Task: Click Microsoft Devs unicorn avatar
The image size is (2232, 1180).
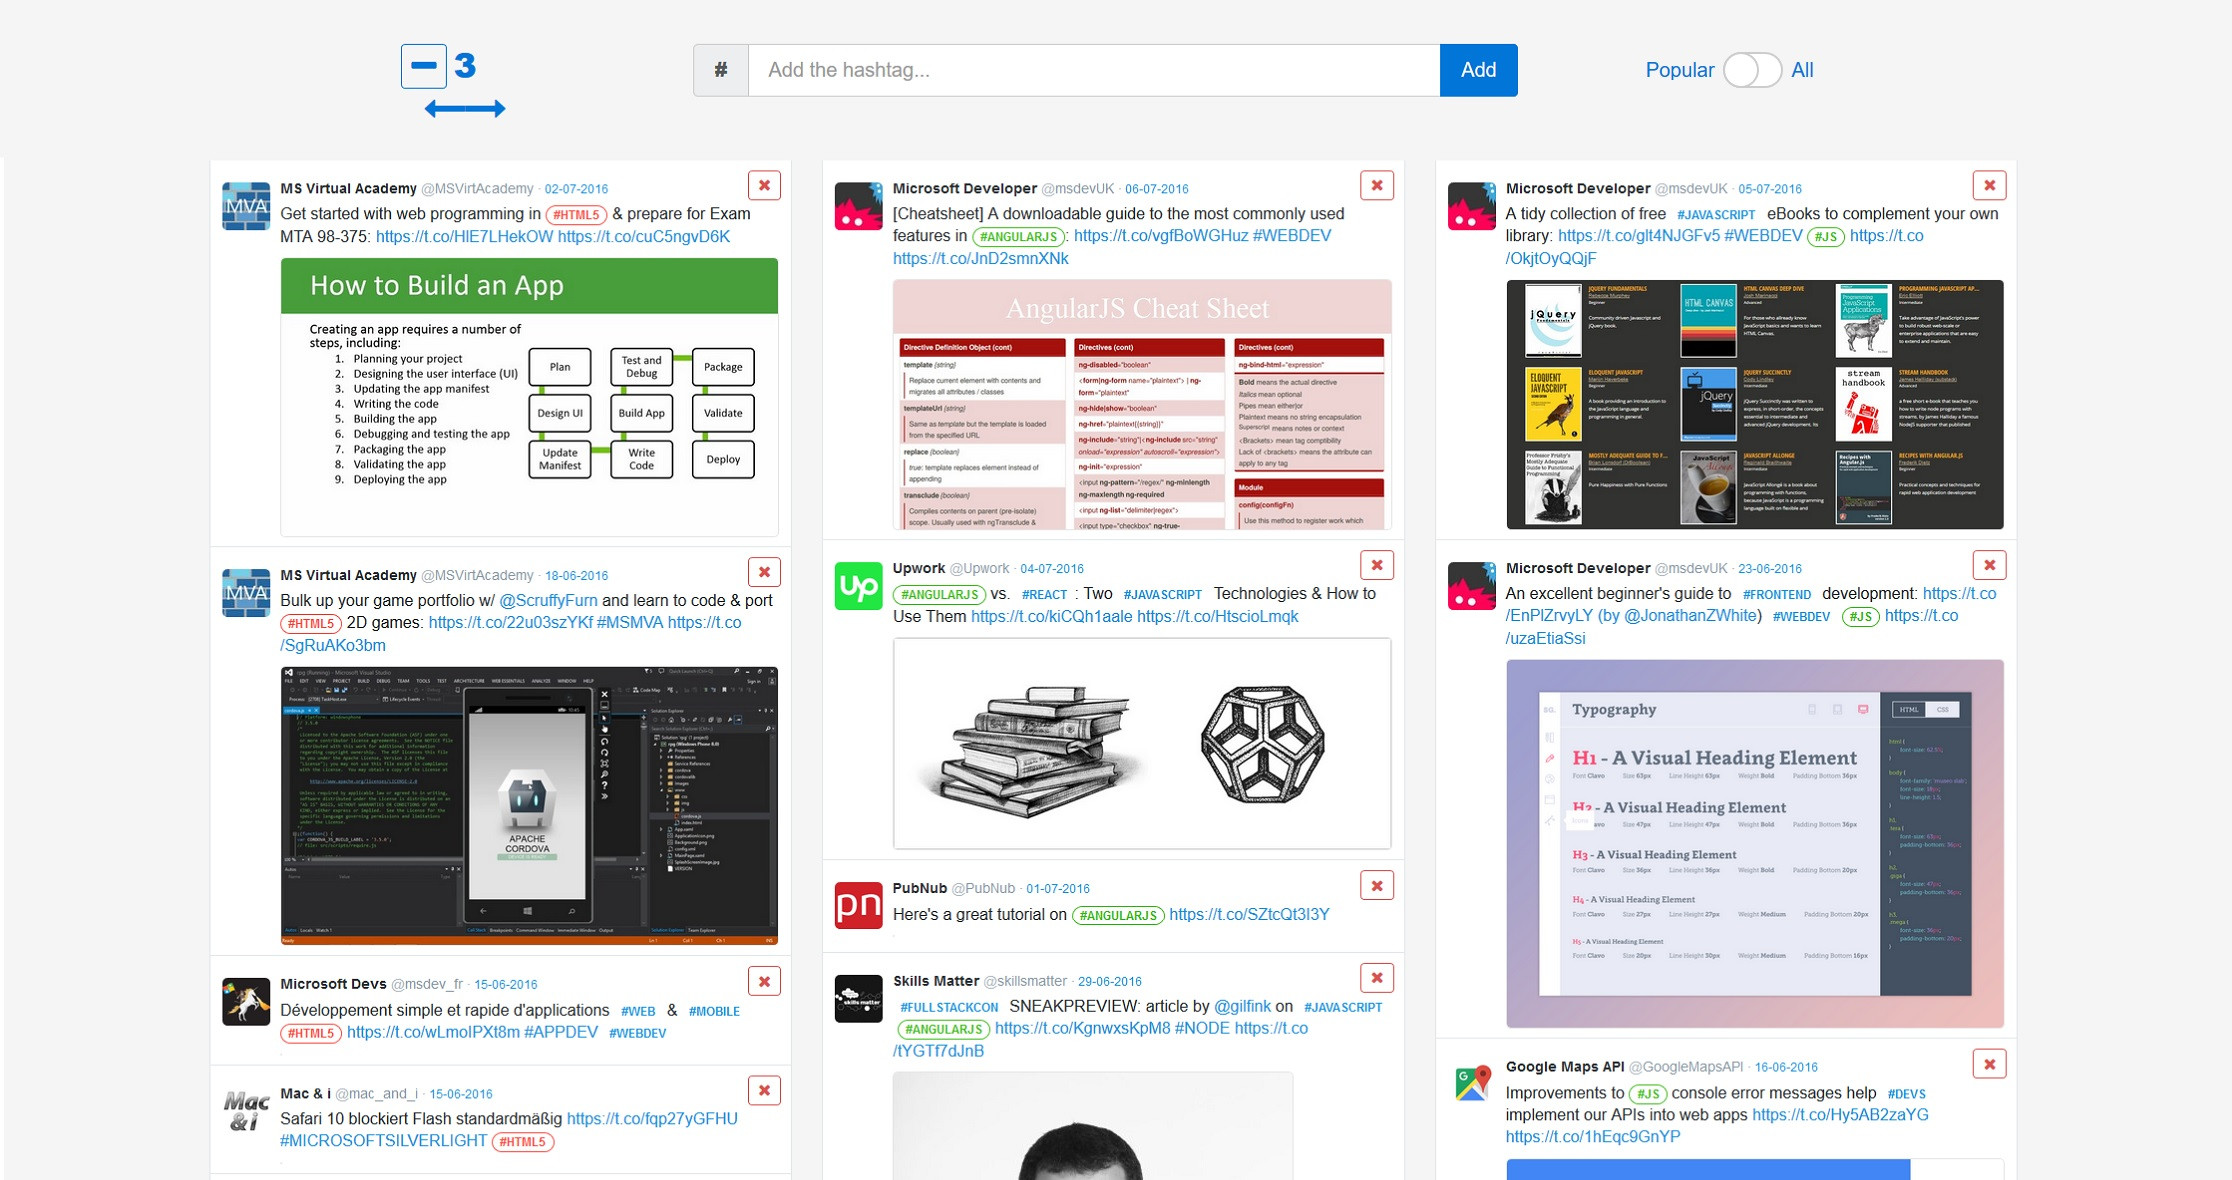Action: tap(246, 1002)
